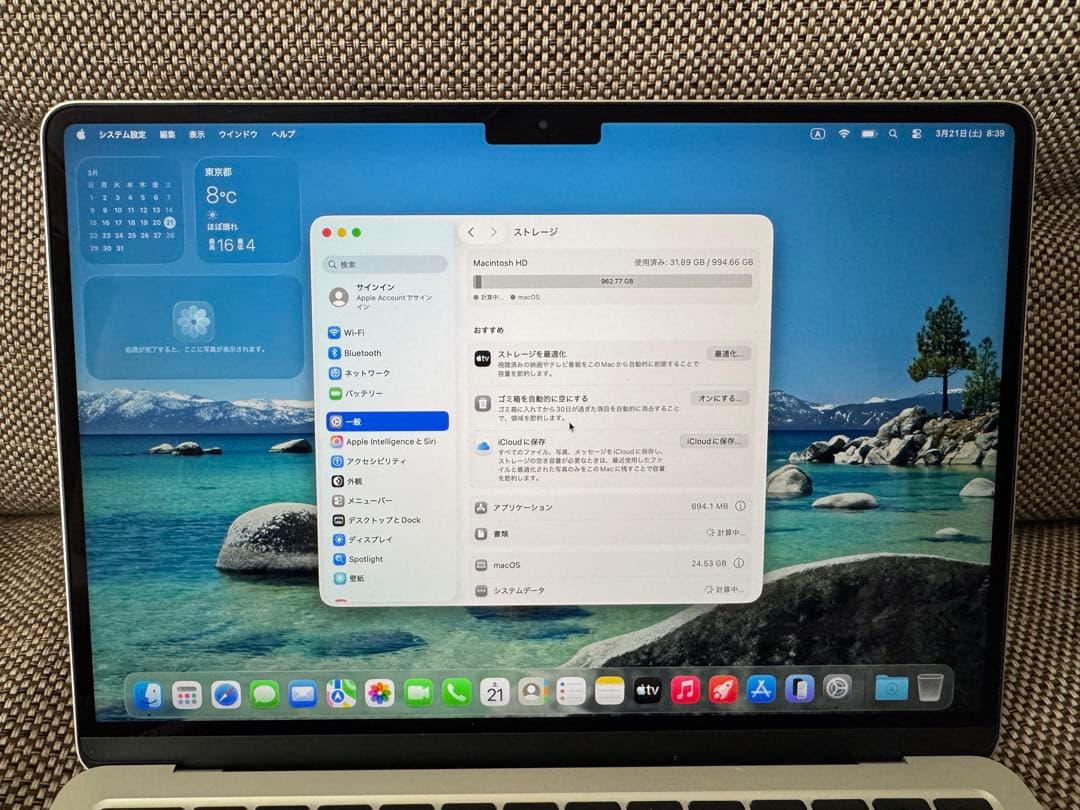Select ネットワーク in settings sidebar

coord(387,373)
